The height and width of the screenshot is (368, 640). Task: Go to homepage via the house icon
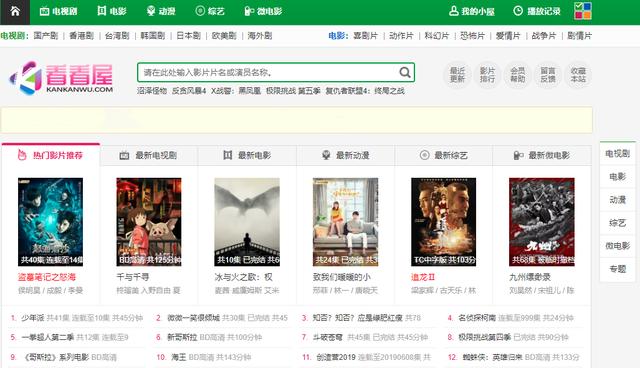click(x=15, y=11)
